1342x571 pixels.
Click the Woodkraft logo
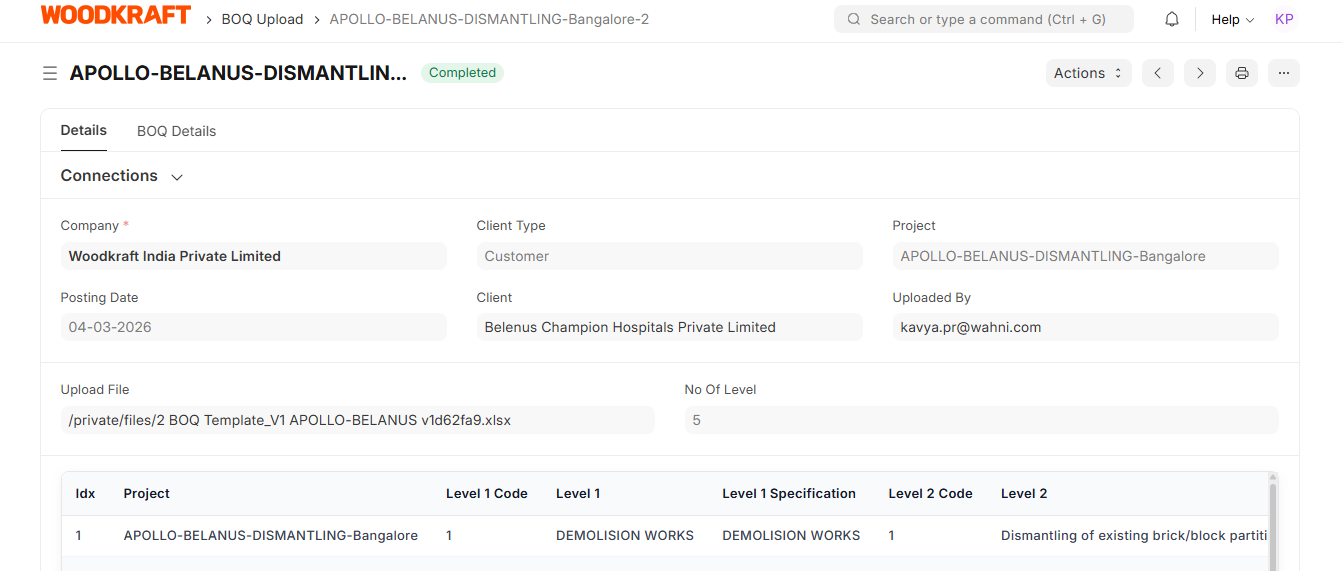tap(116, 16)
